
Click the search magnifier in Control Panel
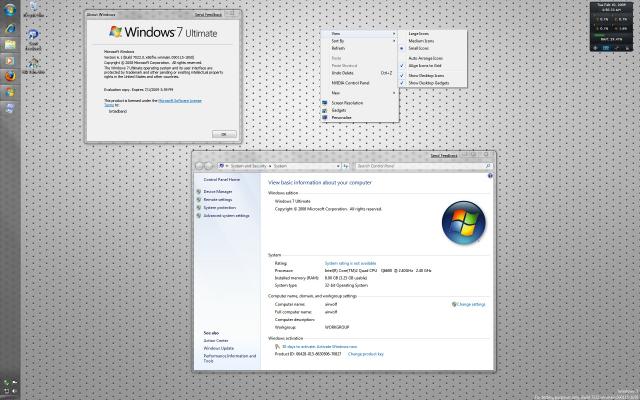click(x=488, y=166)
